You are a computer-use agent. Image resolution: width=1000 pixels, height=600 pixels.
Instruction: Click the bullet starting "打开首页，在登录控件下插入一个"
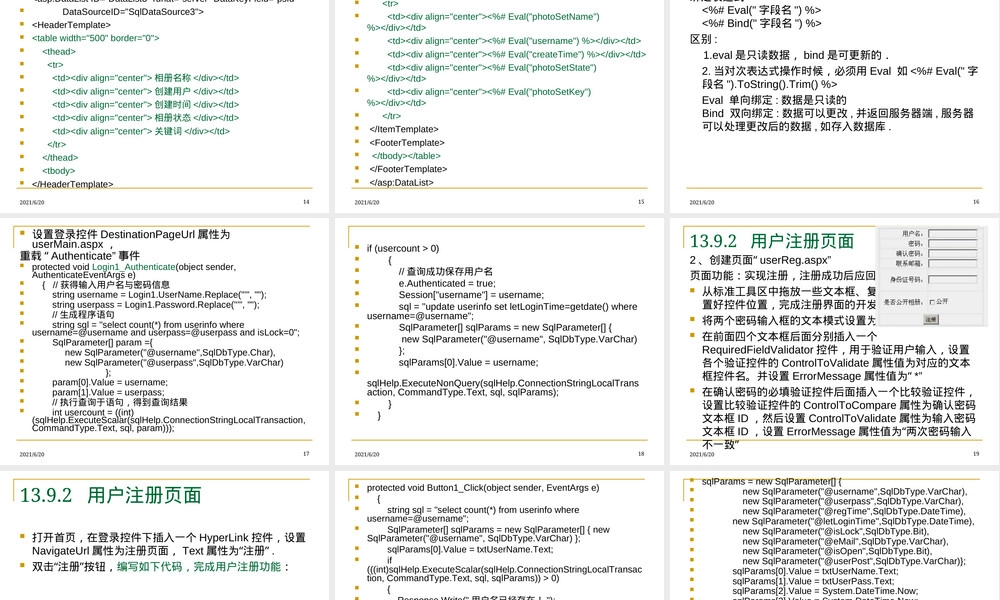coord(168,544)
